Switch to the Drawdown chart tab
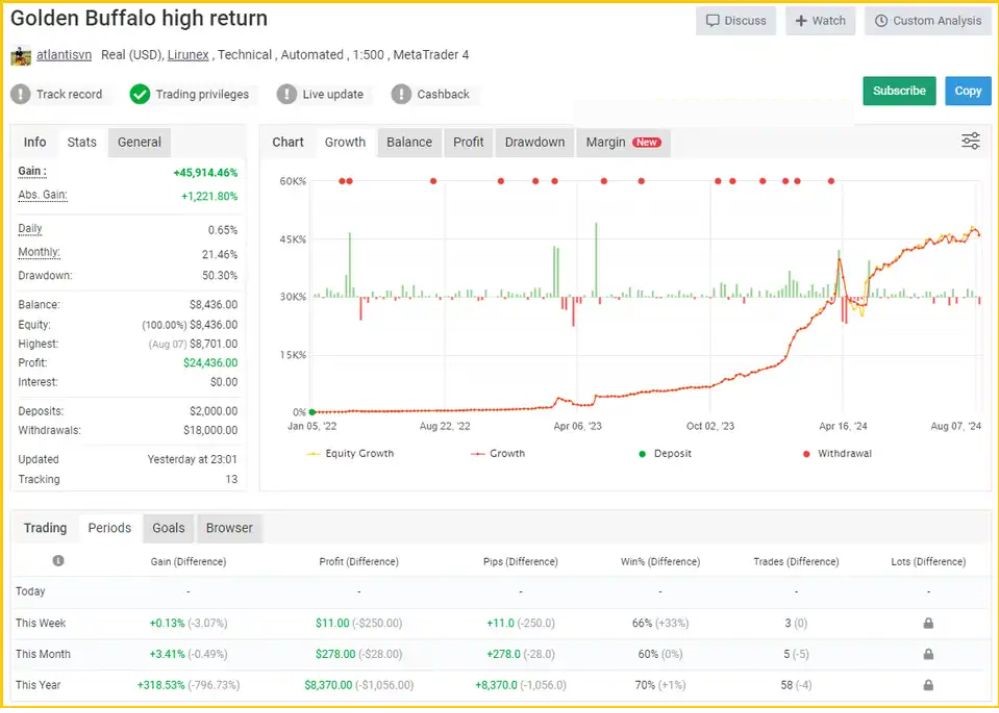Screen dimensions: 999x713 click(x=534, y=142)
